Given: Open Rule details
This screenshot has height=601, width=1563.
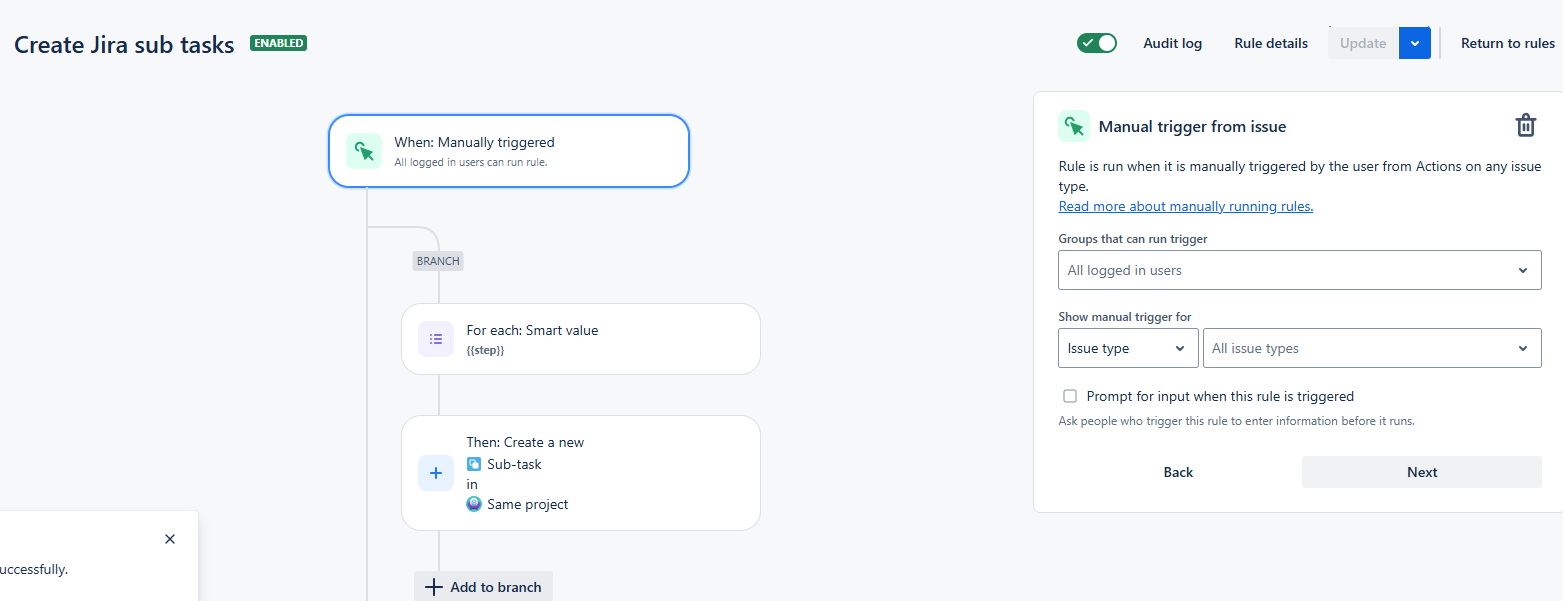Looking at the screenshot, I should pyautogui.click(x=1271, y=43).
